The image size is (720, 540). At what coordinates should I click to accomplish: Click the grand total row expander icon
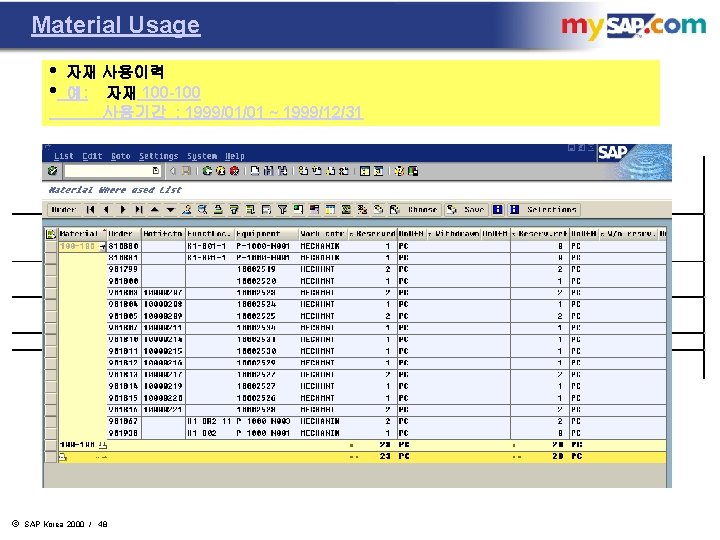click(62, 456)
